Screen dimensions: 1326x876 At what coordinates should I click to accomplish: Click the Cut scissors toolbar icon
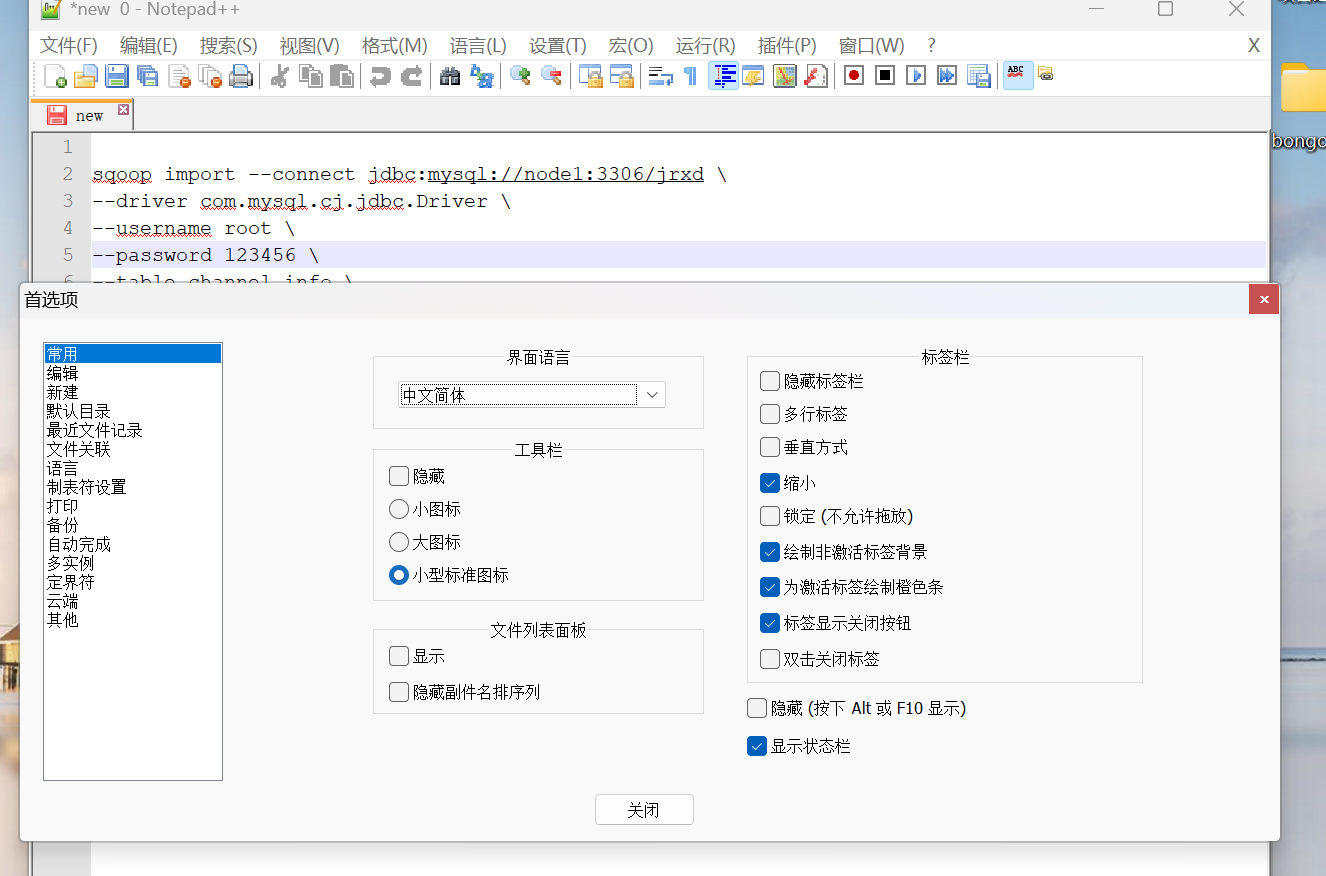click(280, 76)
